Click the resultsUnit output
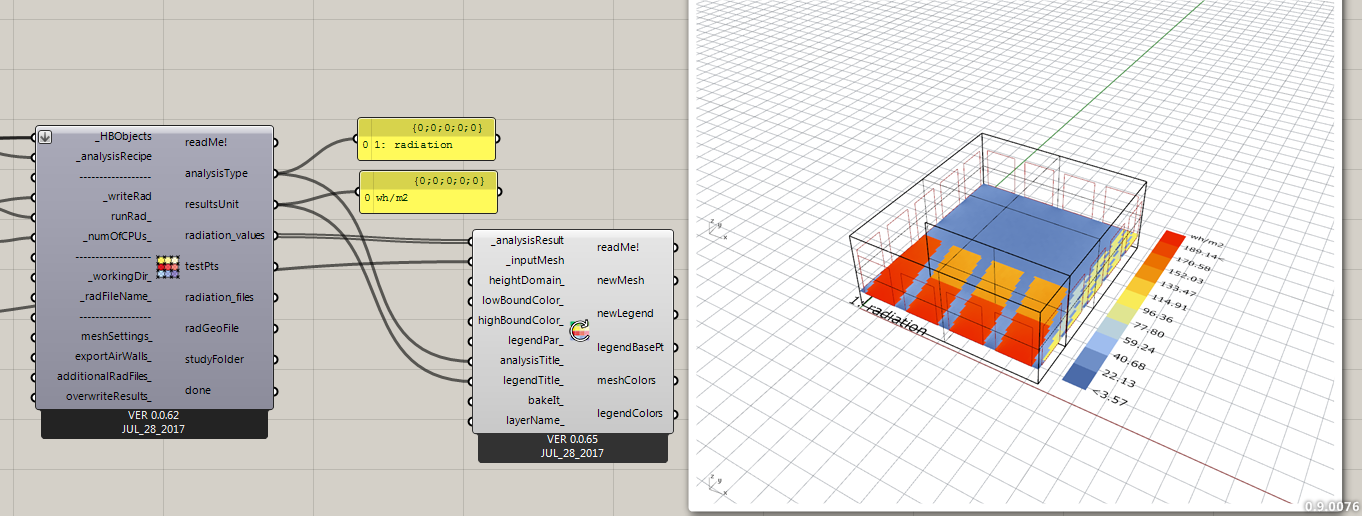Image resolution: width=1362 pixels, height=516 pixels. (x=212, y=204)
